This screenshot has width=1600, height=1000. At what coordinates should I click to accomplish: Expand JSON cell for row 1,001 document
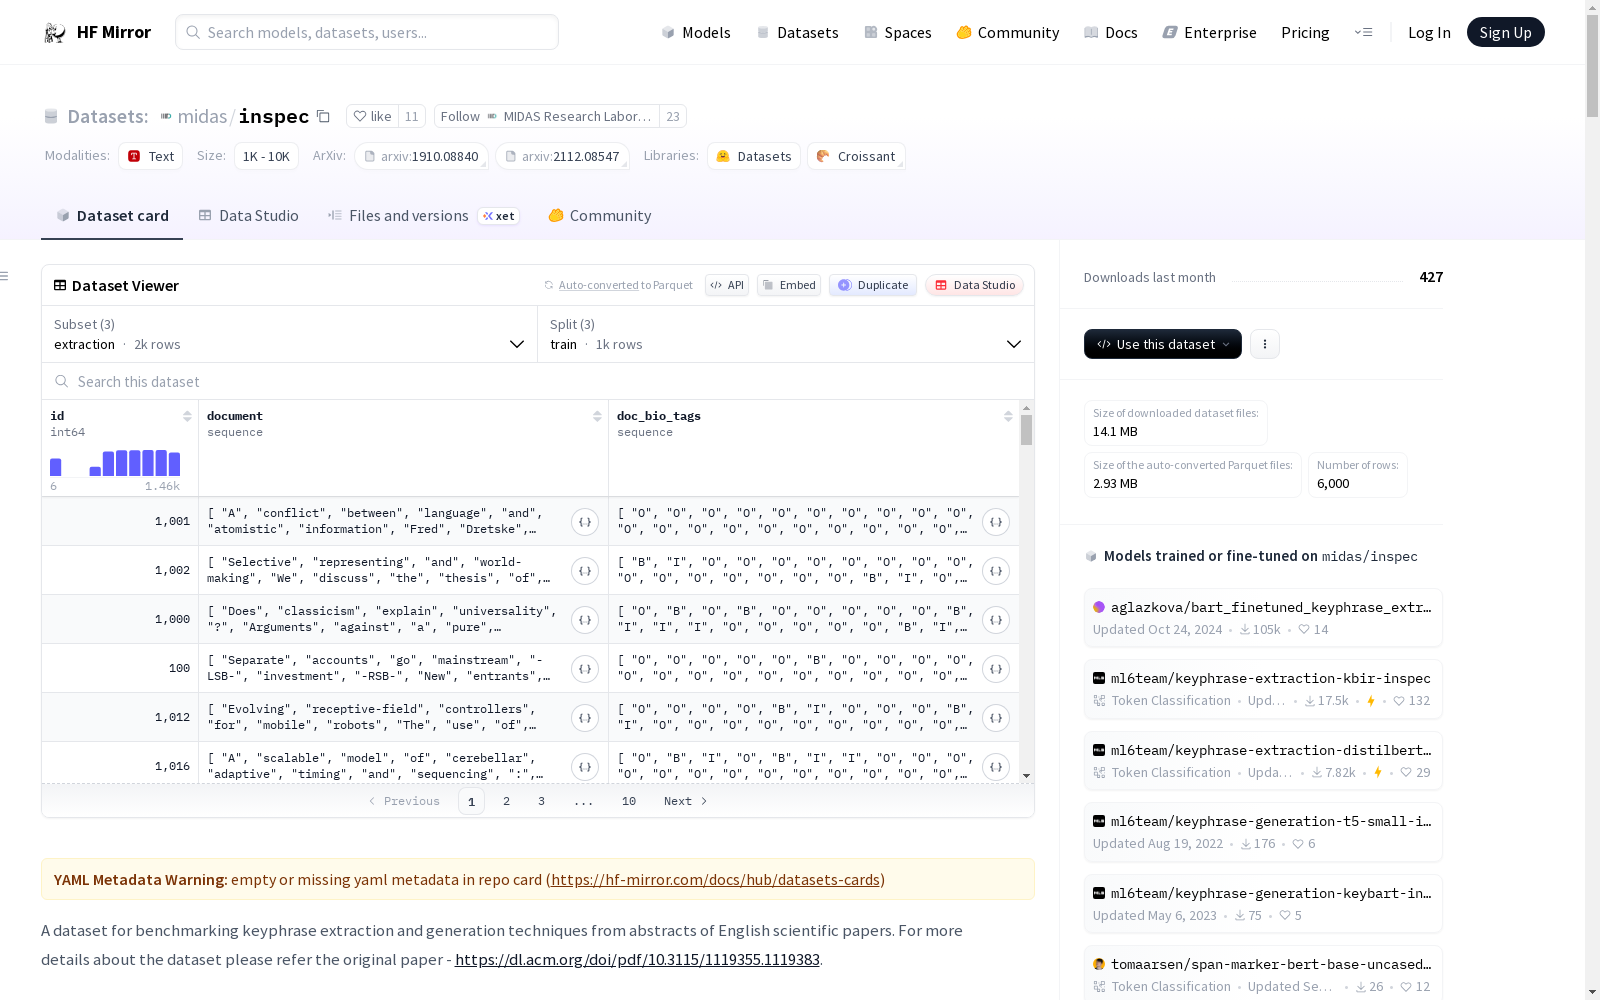pyautogui.click(x=585, y=522)
